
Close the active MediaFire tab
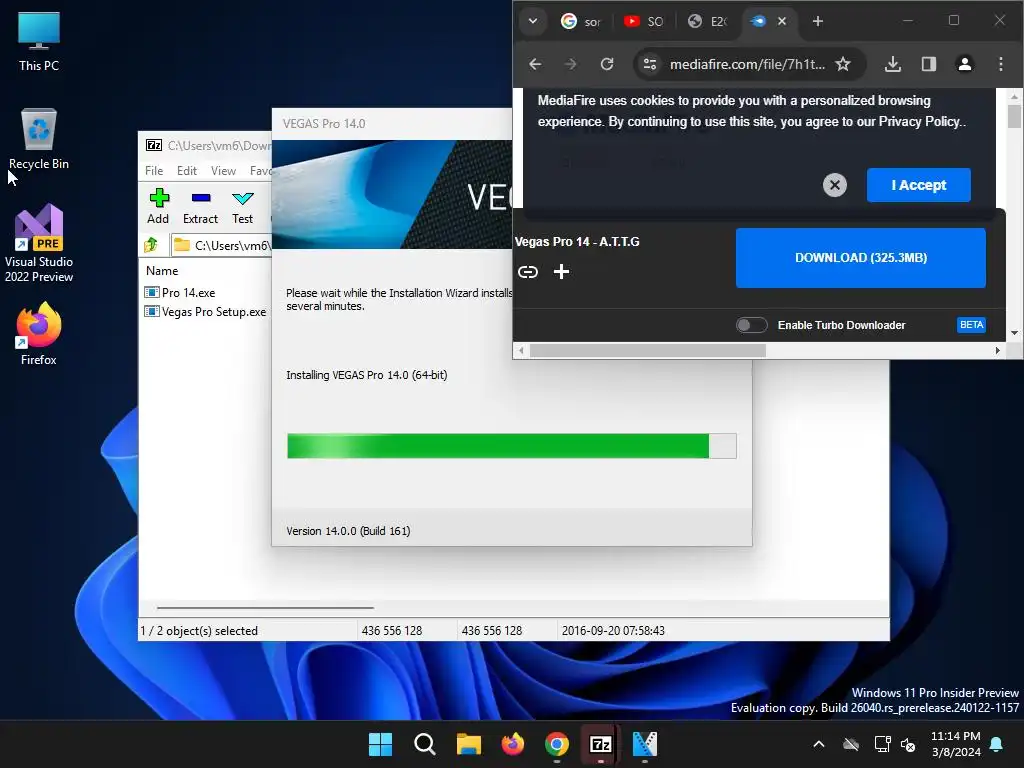click(782, 21)
